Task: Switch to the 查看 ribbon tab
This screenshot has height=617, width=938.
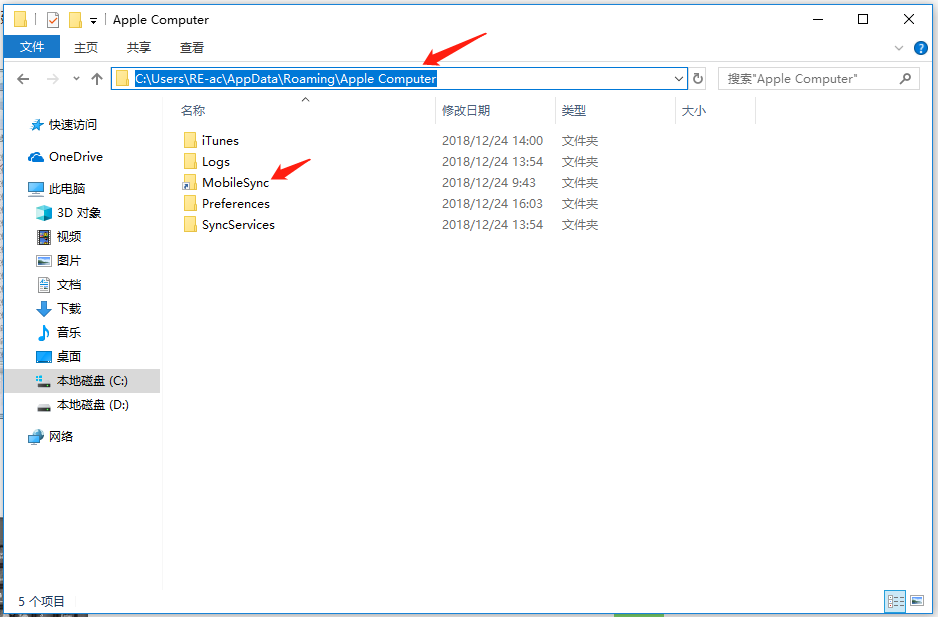Action: 191,47
